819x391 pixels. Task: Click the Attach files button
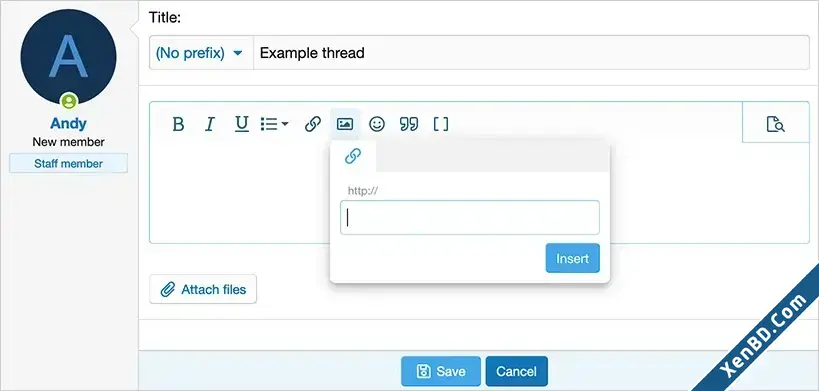[x=203, y=289]
